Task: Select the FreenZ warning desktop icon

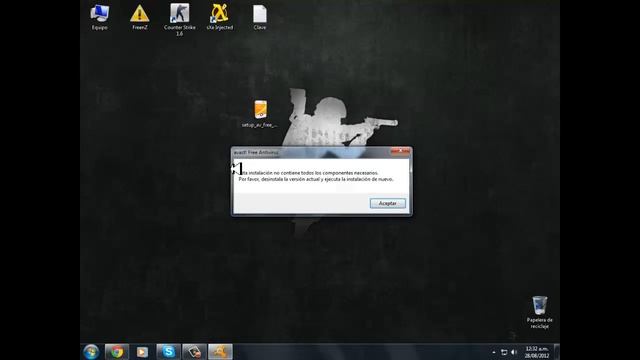Action: (x=140, y=18)
